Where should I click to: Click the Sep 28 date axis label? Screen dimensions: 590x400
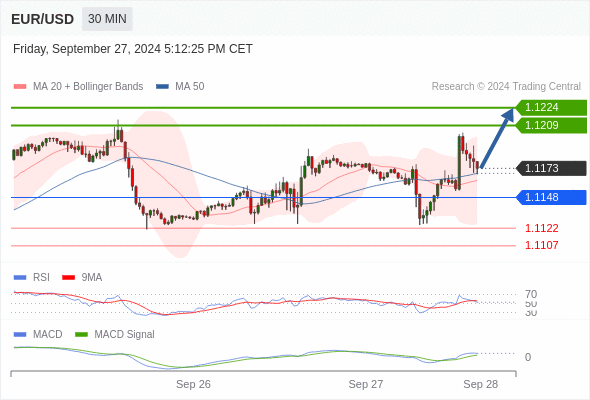pyautogui.click(x=481, y=384)
